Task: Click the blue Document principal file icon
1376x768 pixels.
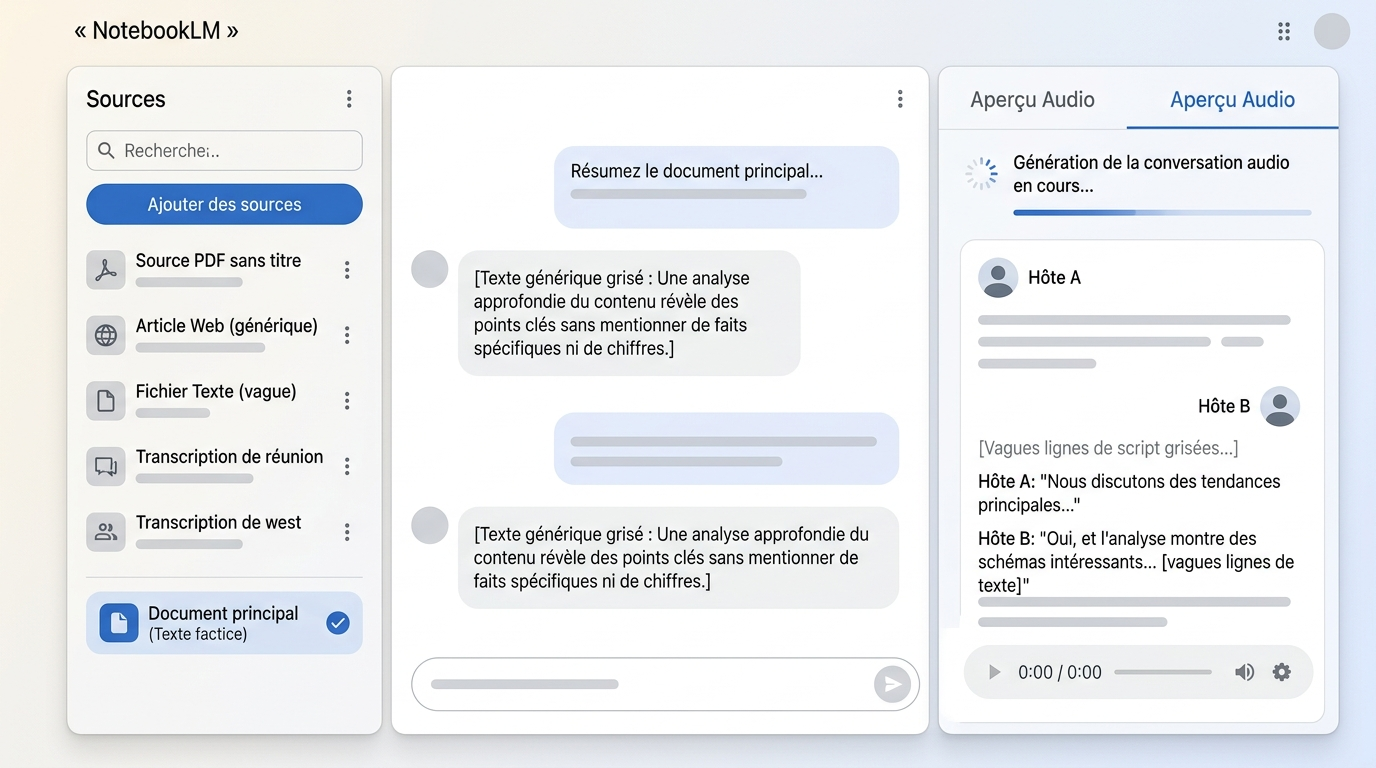Action: 119,623
